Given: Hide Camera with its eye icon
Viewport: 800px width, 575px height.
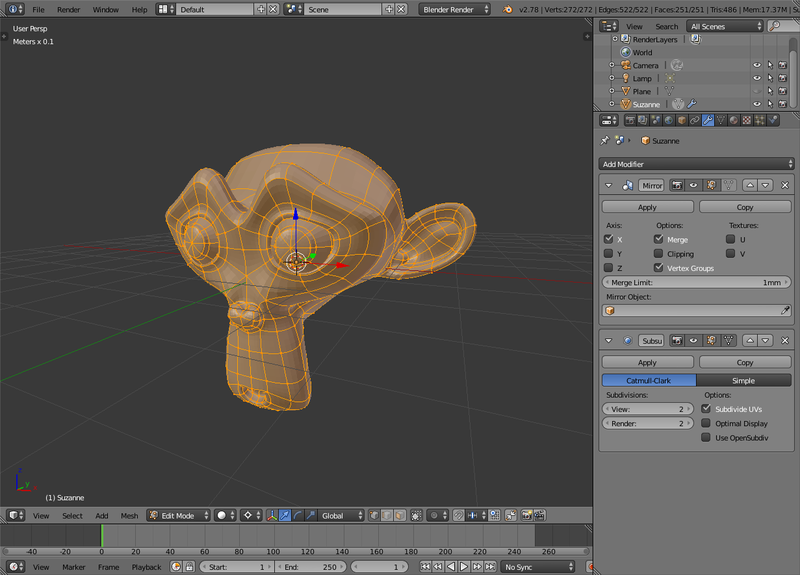Looking at the screenshot, I should (757, 65).
